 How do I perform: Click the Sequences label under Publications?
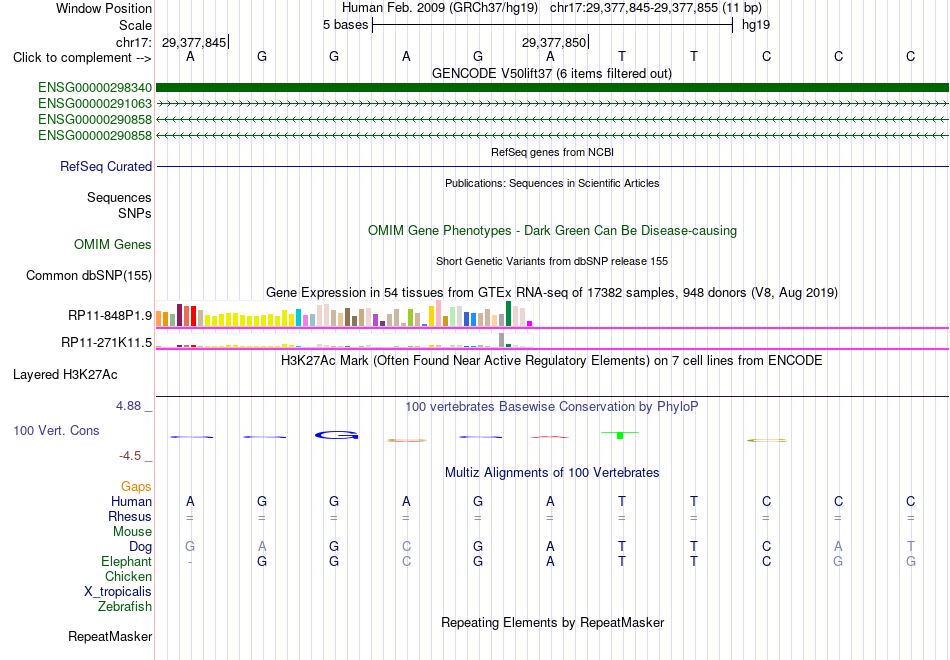coord(119,198)
